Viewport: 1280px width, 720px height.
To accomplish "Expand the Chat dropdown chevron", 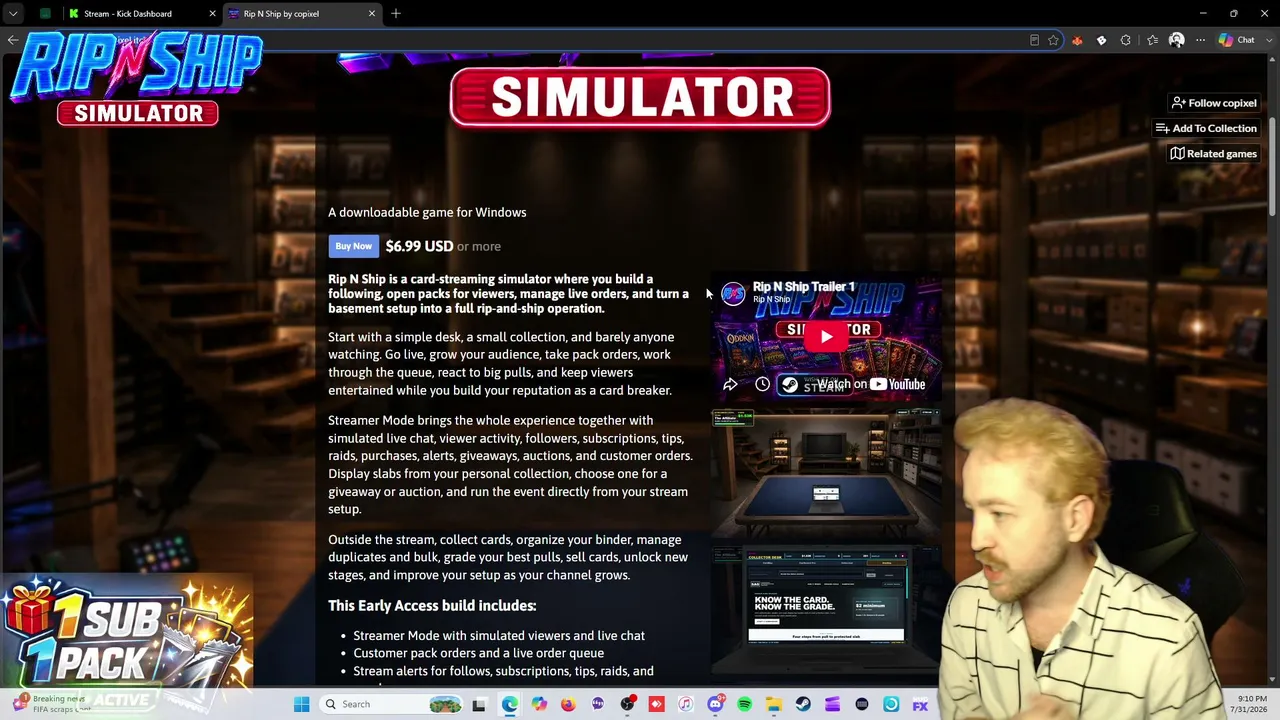I will (x=1267, y=40).
